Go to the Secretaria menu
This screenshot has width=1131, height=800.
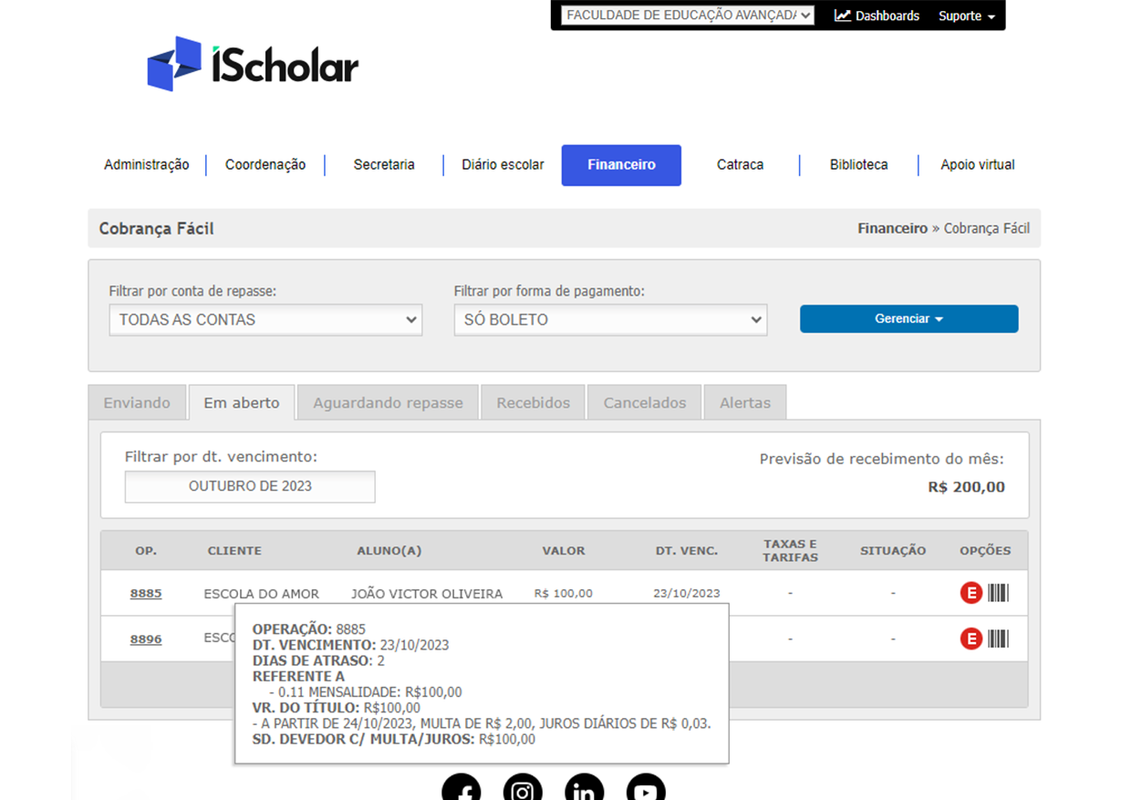384,164
